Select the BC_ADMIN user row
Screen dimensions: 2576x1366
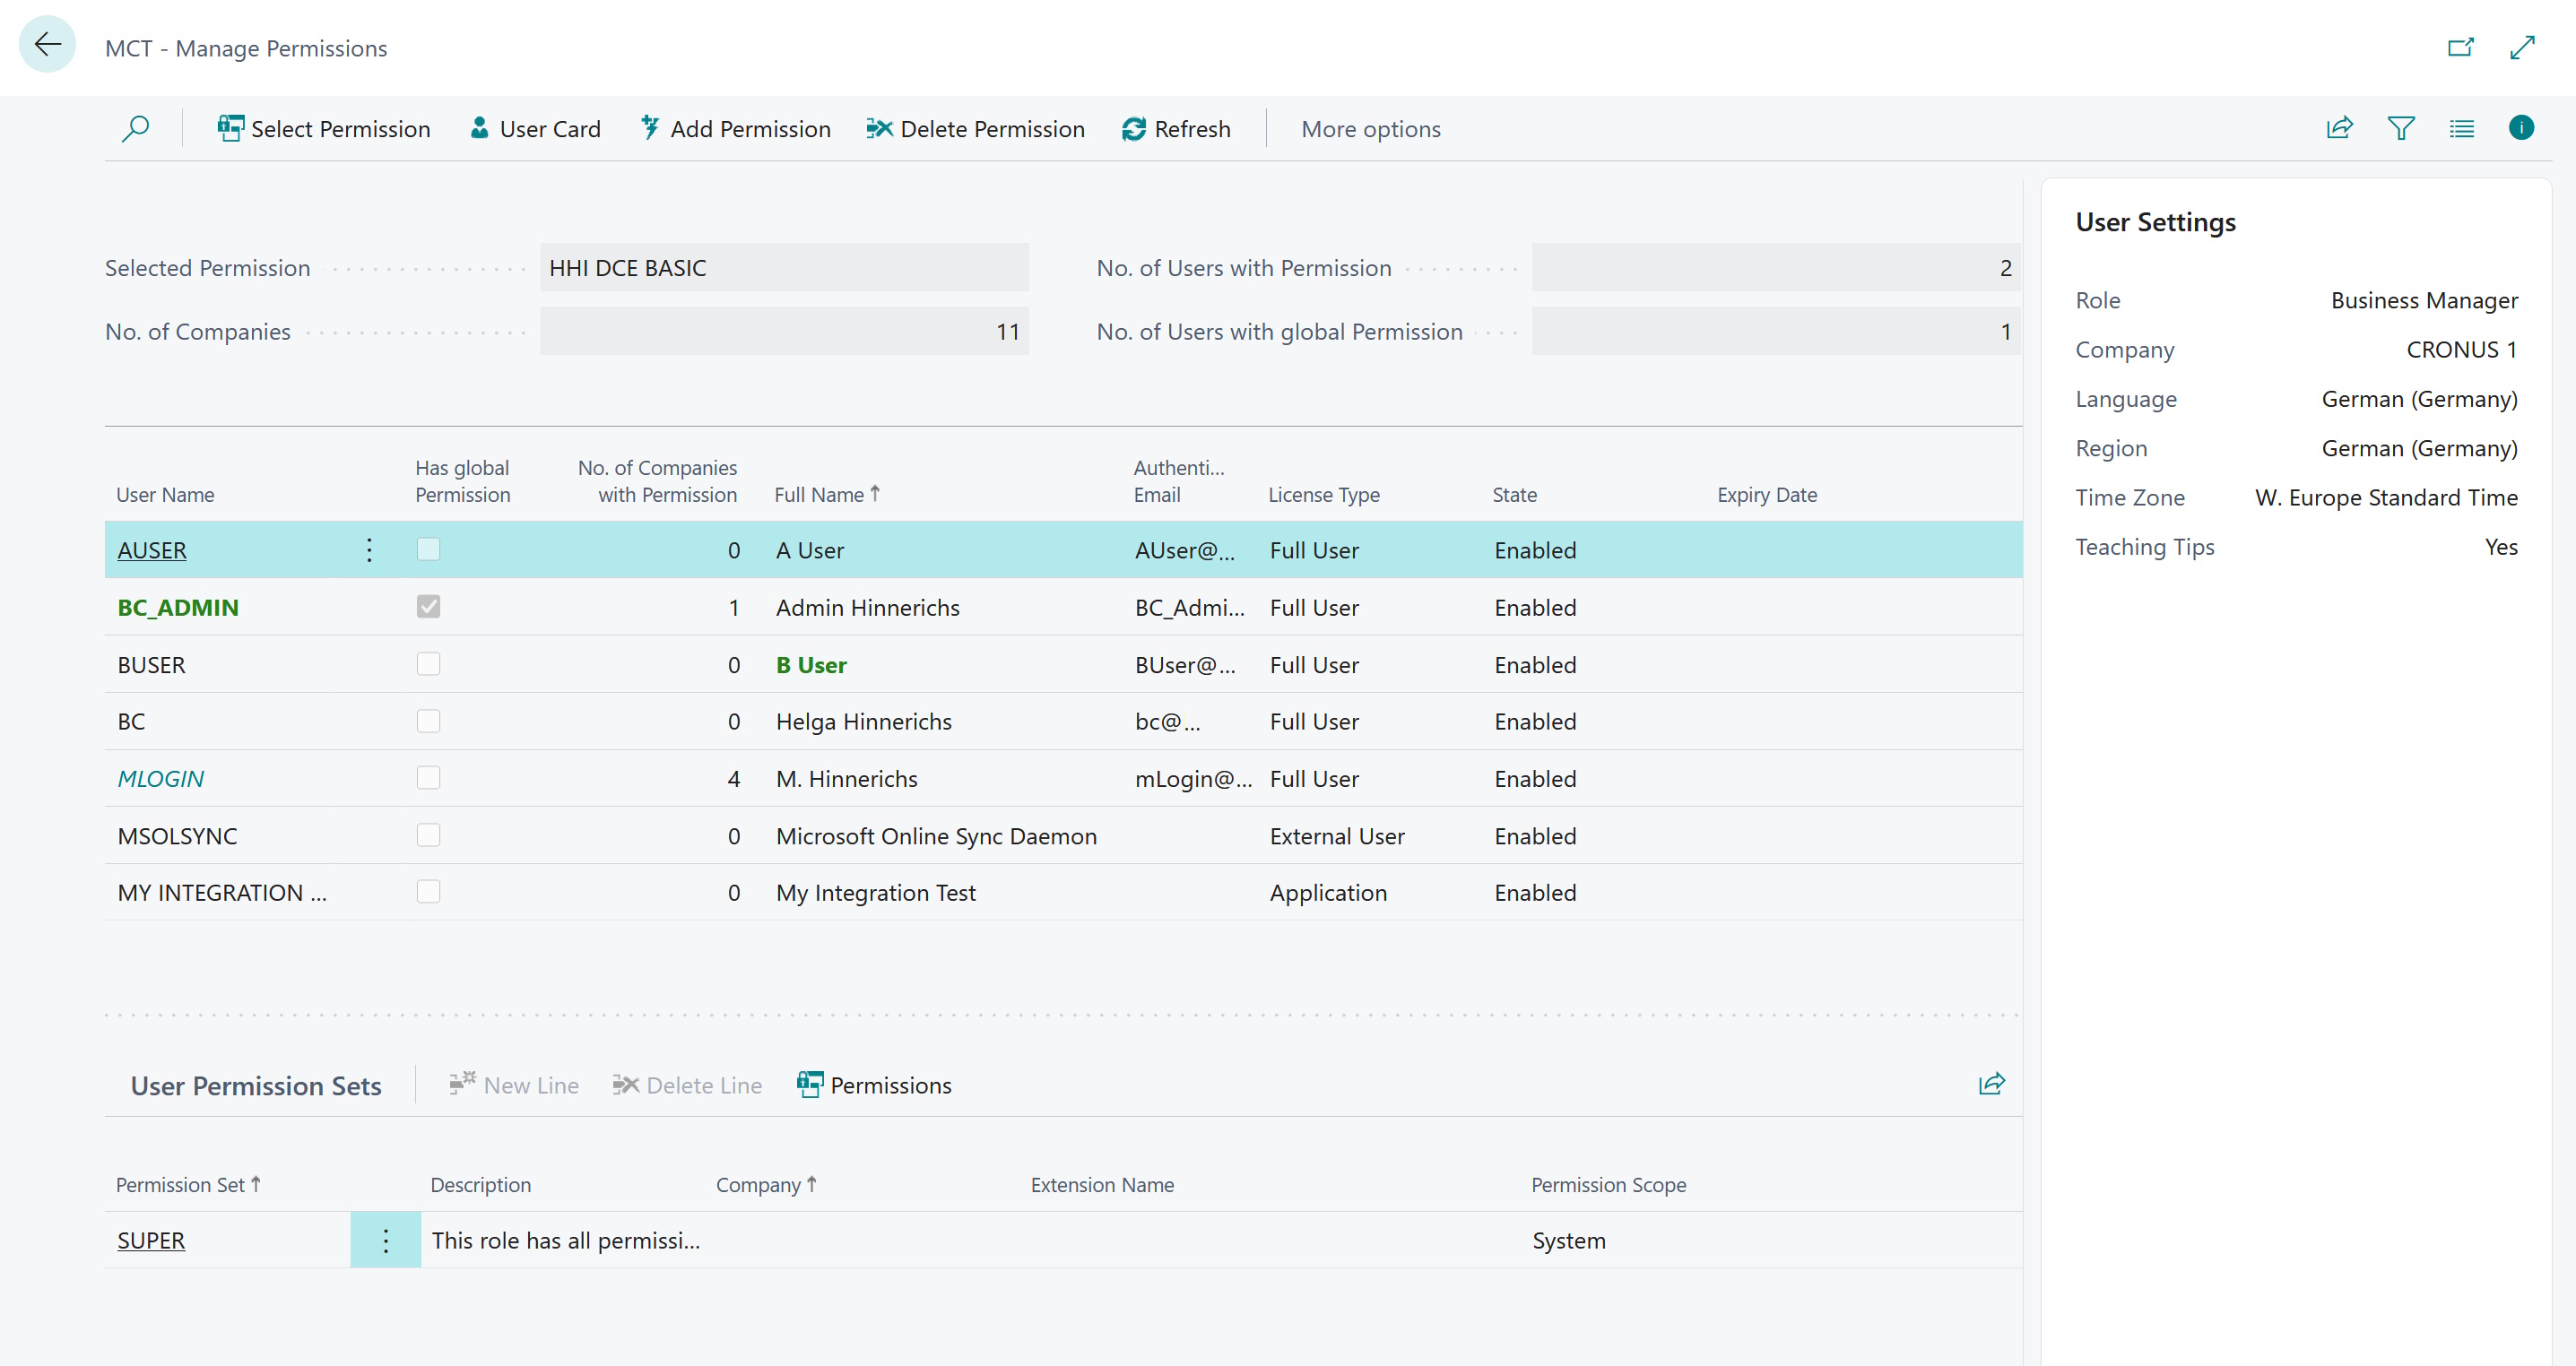point(1063,607)
